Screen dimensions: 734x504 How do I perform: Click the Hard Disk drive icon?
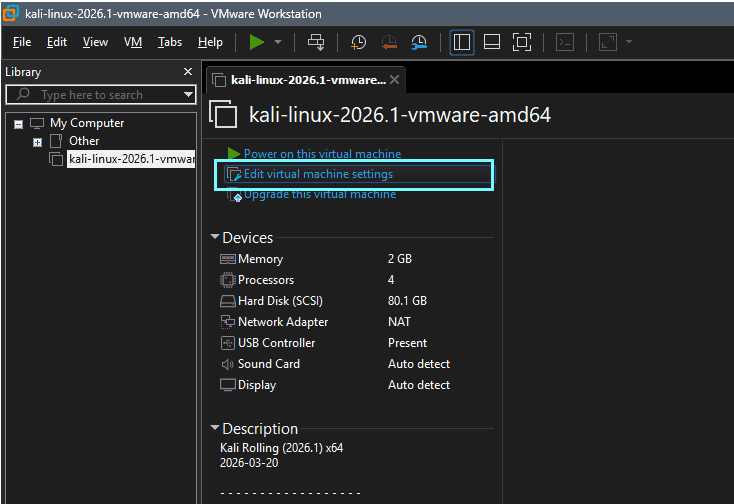click(228, 301)
